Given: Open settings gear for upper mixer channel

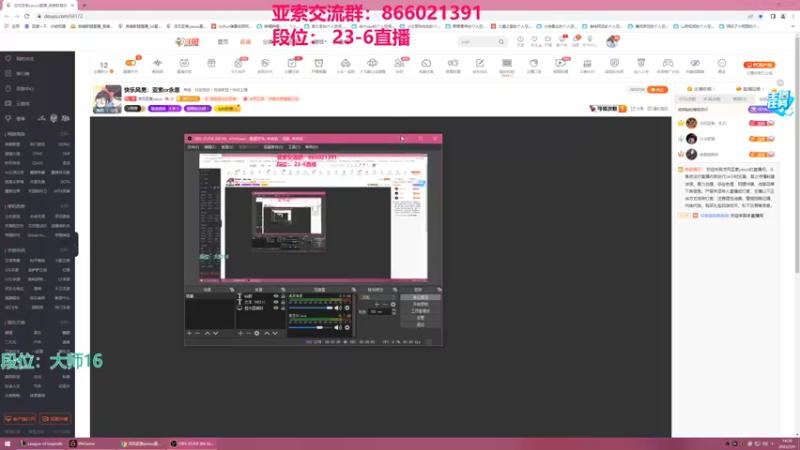Looking at the screenshot, I should pyautogui.click(x=347, y=308).
